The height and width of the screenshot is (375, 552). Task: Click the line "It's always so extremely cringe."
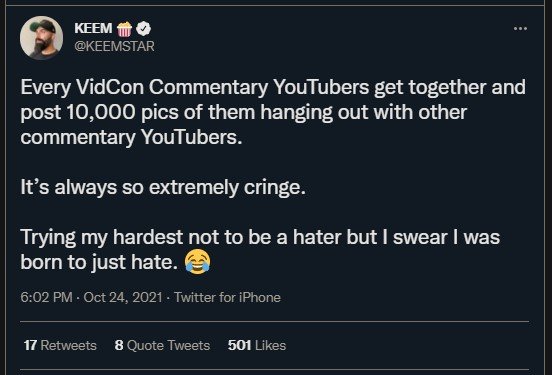(163, 187)
